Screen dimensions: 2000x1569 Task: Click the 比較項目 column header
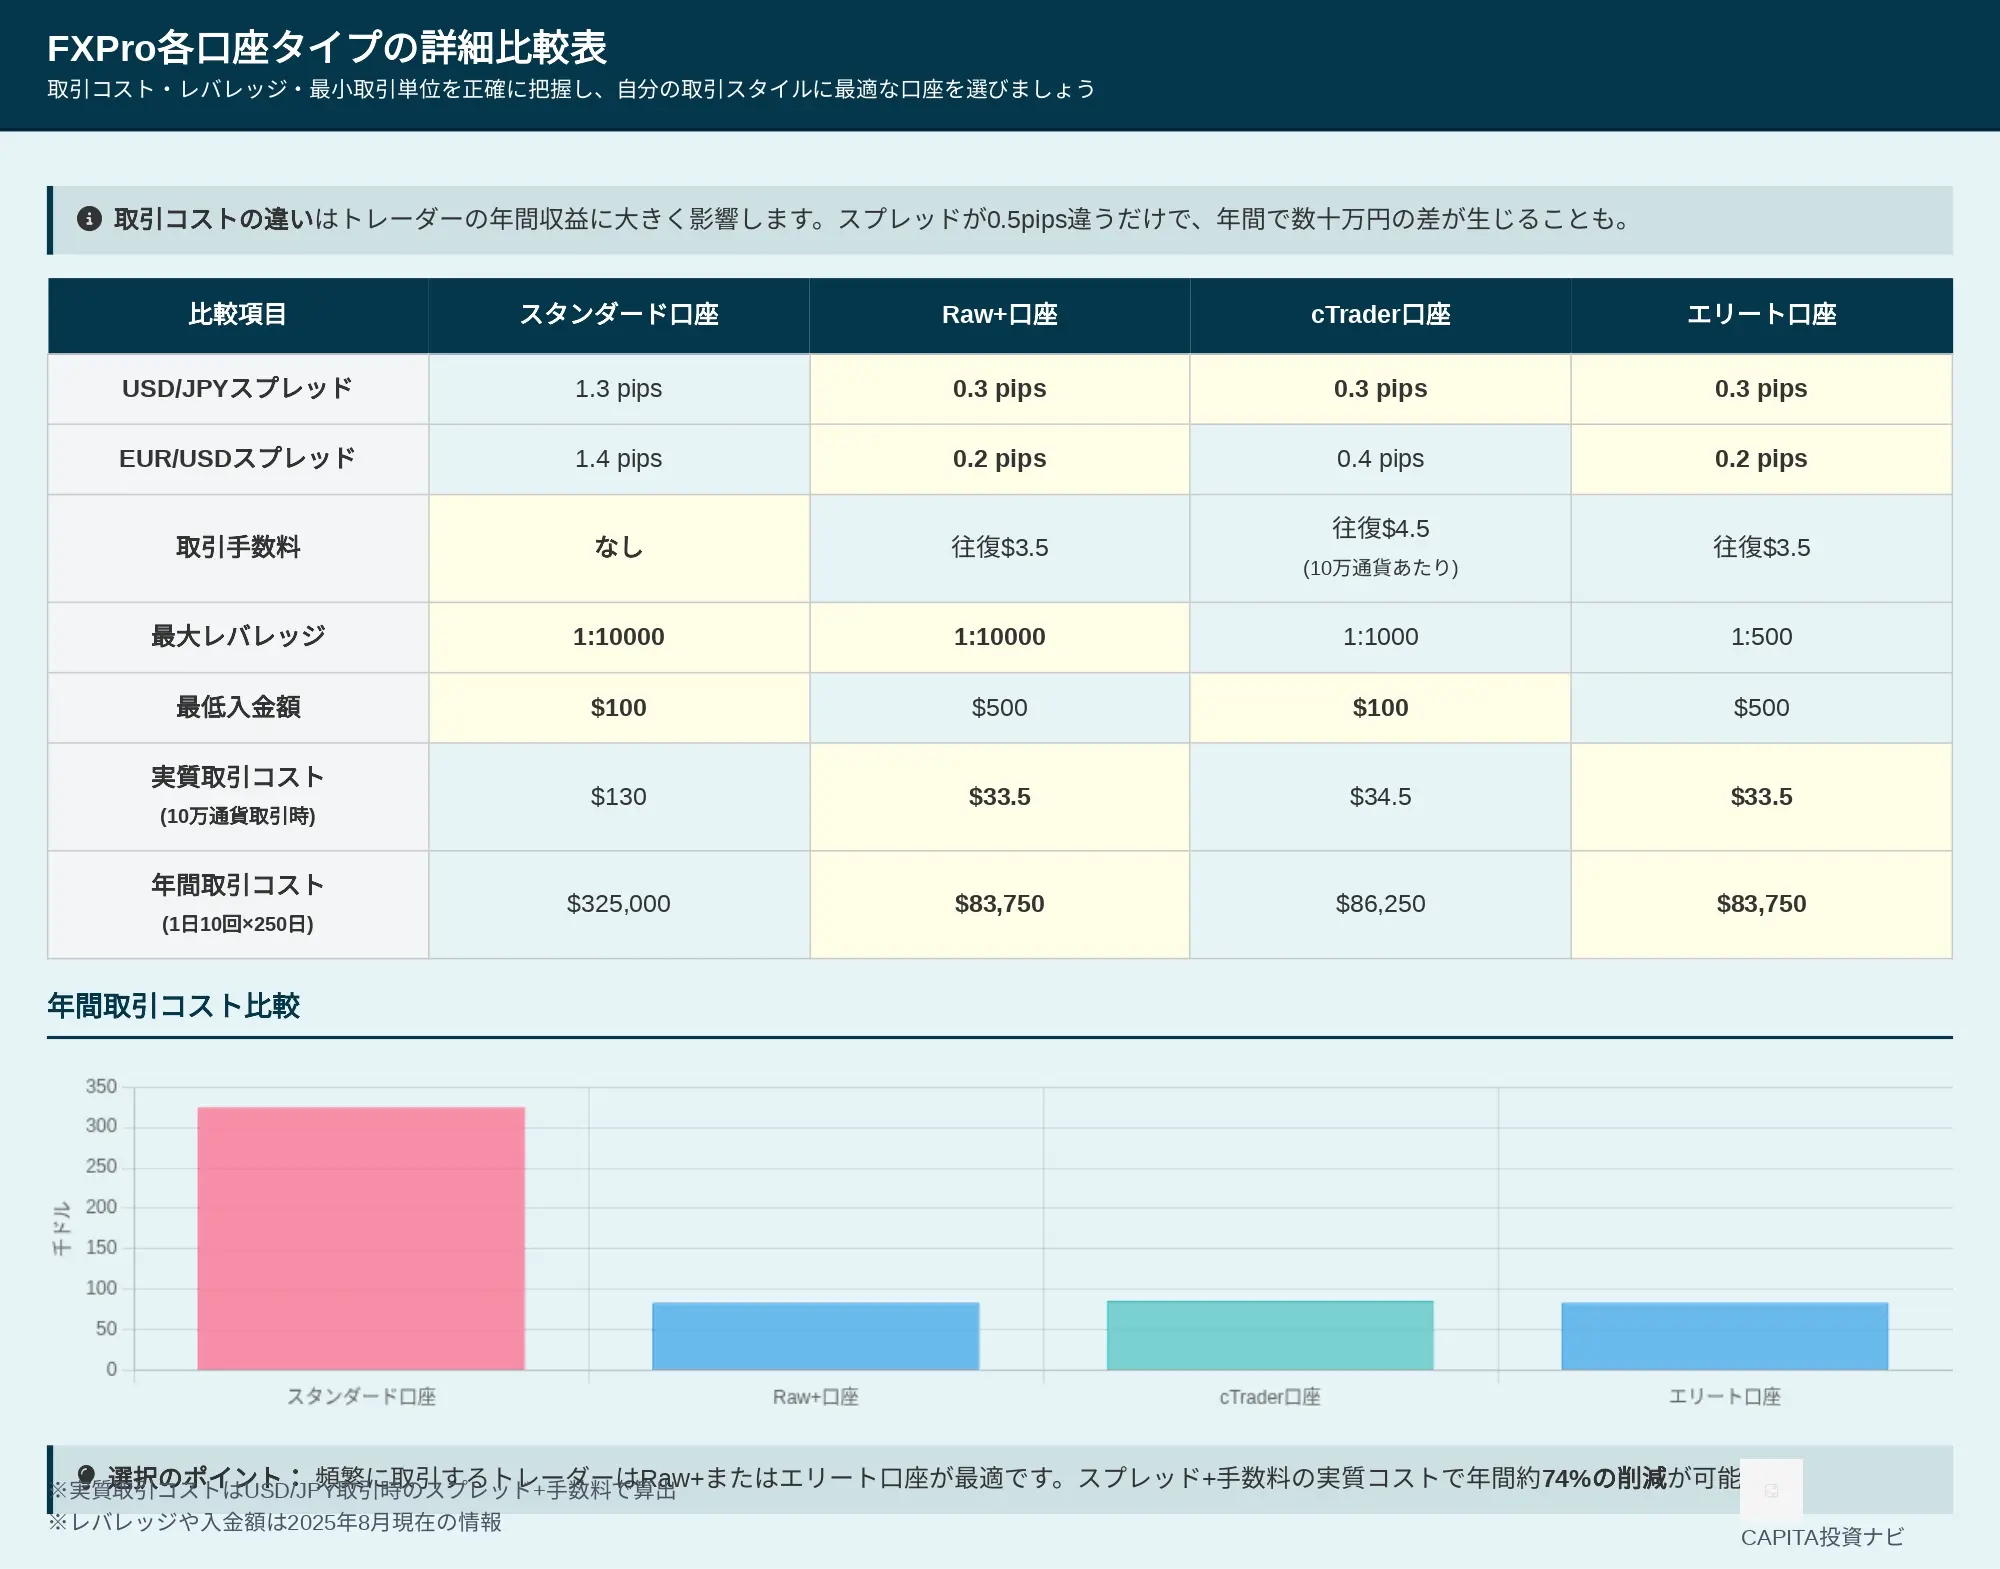[x=238, y=315]
